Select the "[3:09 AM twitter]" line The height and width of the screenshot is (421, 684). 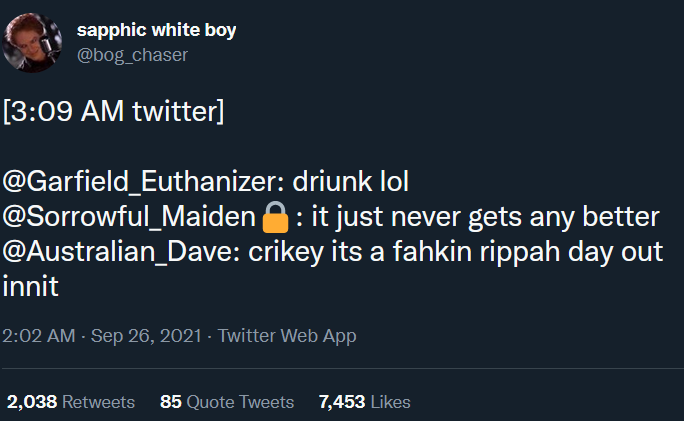click(114, 109)
